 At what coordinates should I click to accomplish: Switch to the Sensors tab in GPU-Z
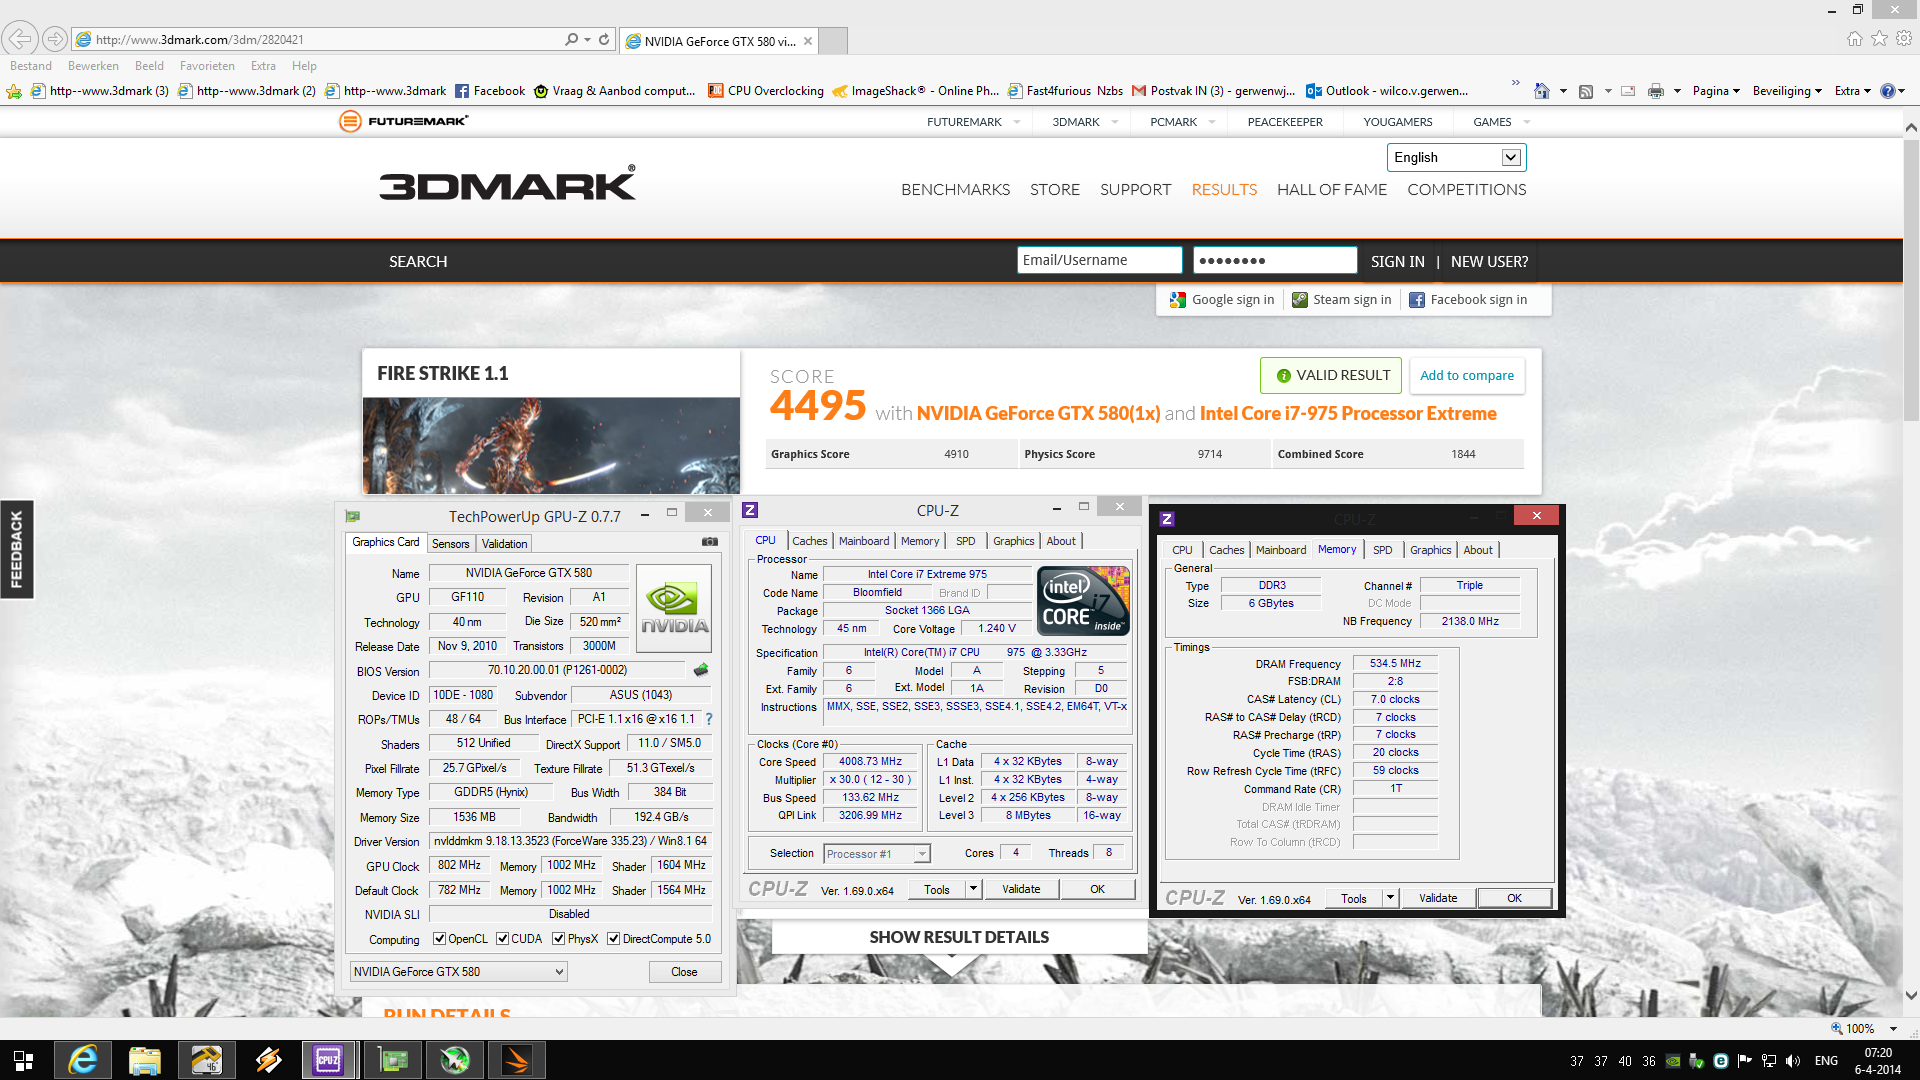point(450,544)
